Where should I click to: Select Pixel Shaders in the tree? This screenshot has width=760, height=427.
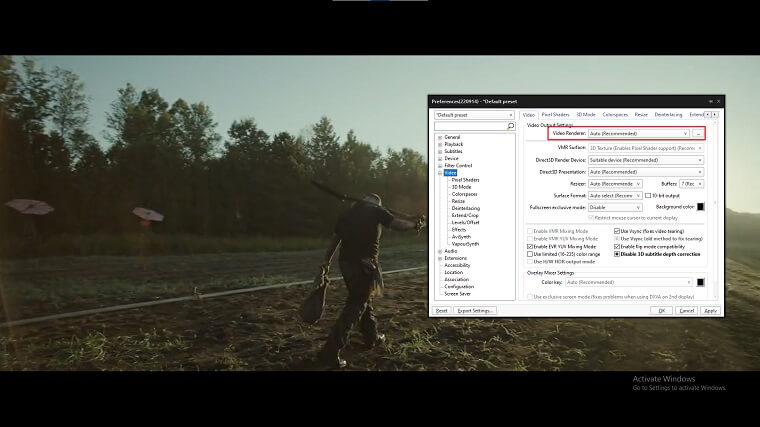[465, 180]
